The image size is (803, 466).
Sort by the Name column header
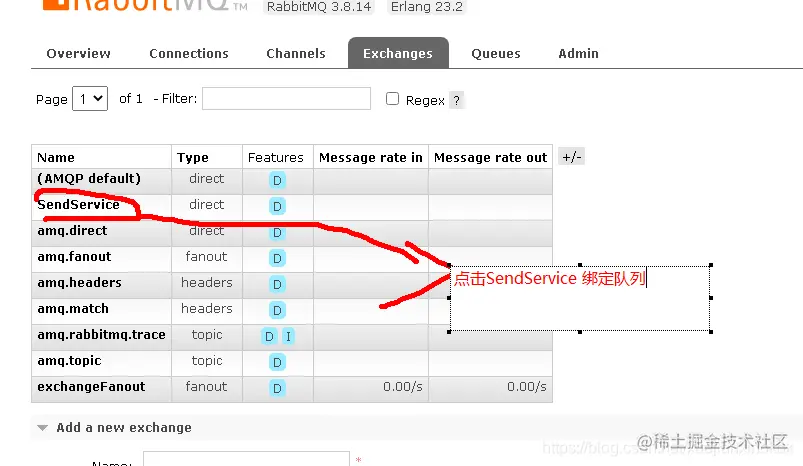click(x=56, y=157)
